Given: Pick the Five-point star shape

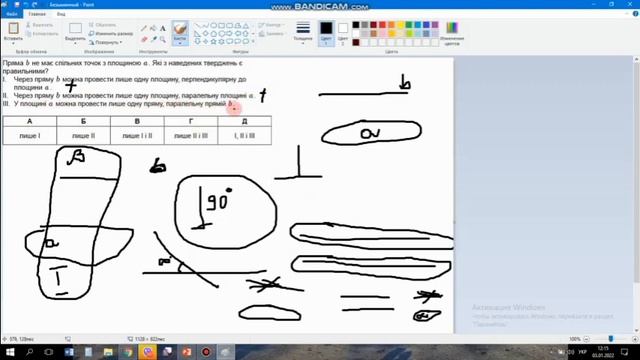Looking at the screenshot, I should pyautogui.click(x=213, y=42).
